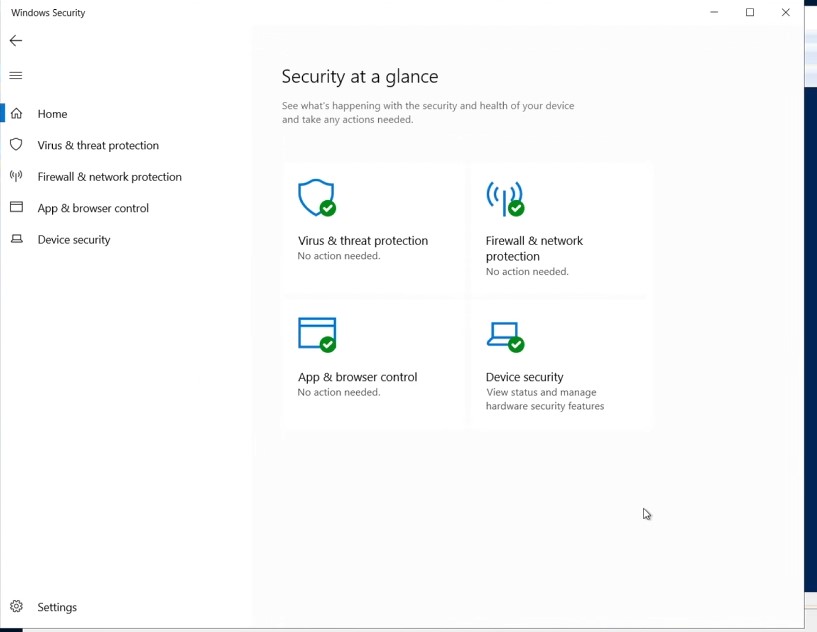
Task: Click the 'Security at a glance' heading
Action: coord(360,77)
